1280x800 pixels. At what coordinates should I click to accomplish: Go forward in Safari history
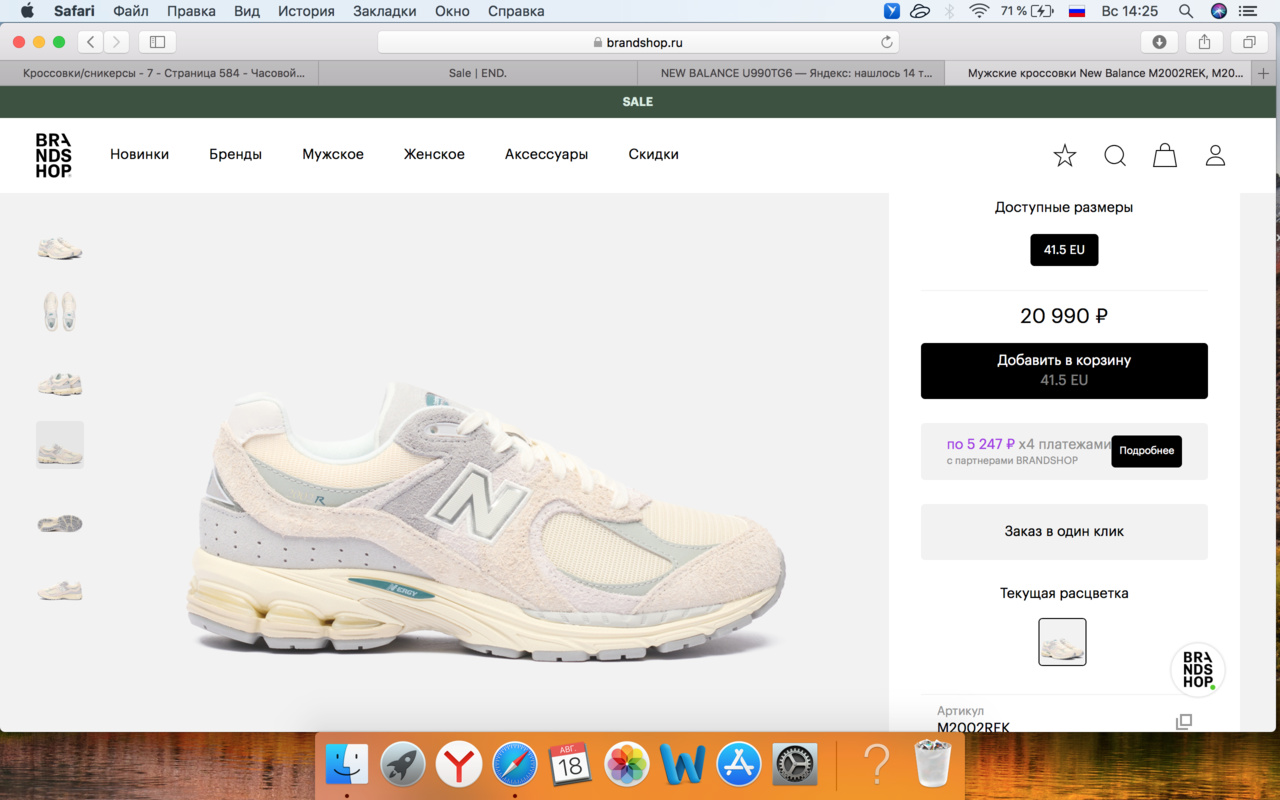117,42
